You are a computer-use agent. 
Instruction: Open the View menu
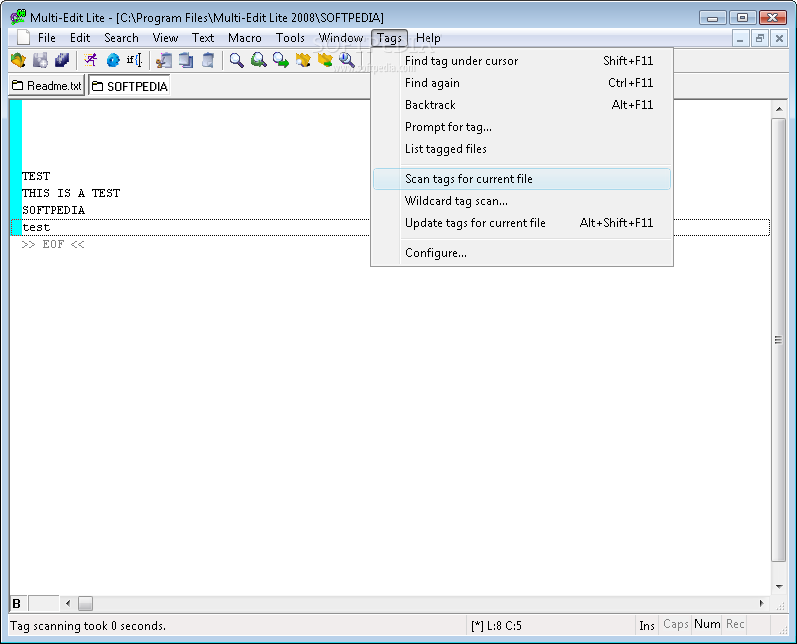coord(165,38)
